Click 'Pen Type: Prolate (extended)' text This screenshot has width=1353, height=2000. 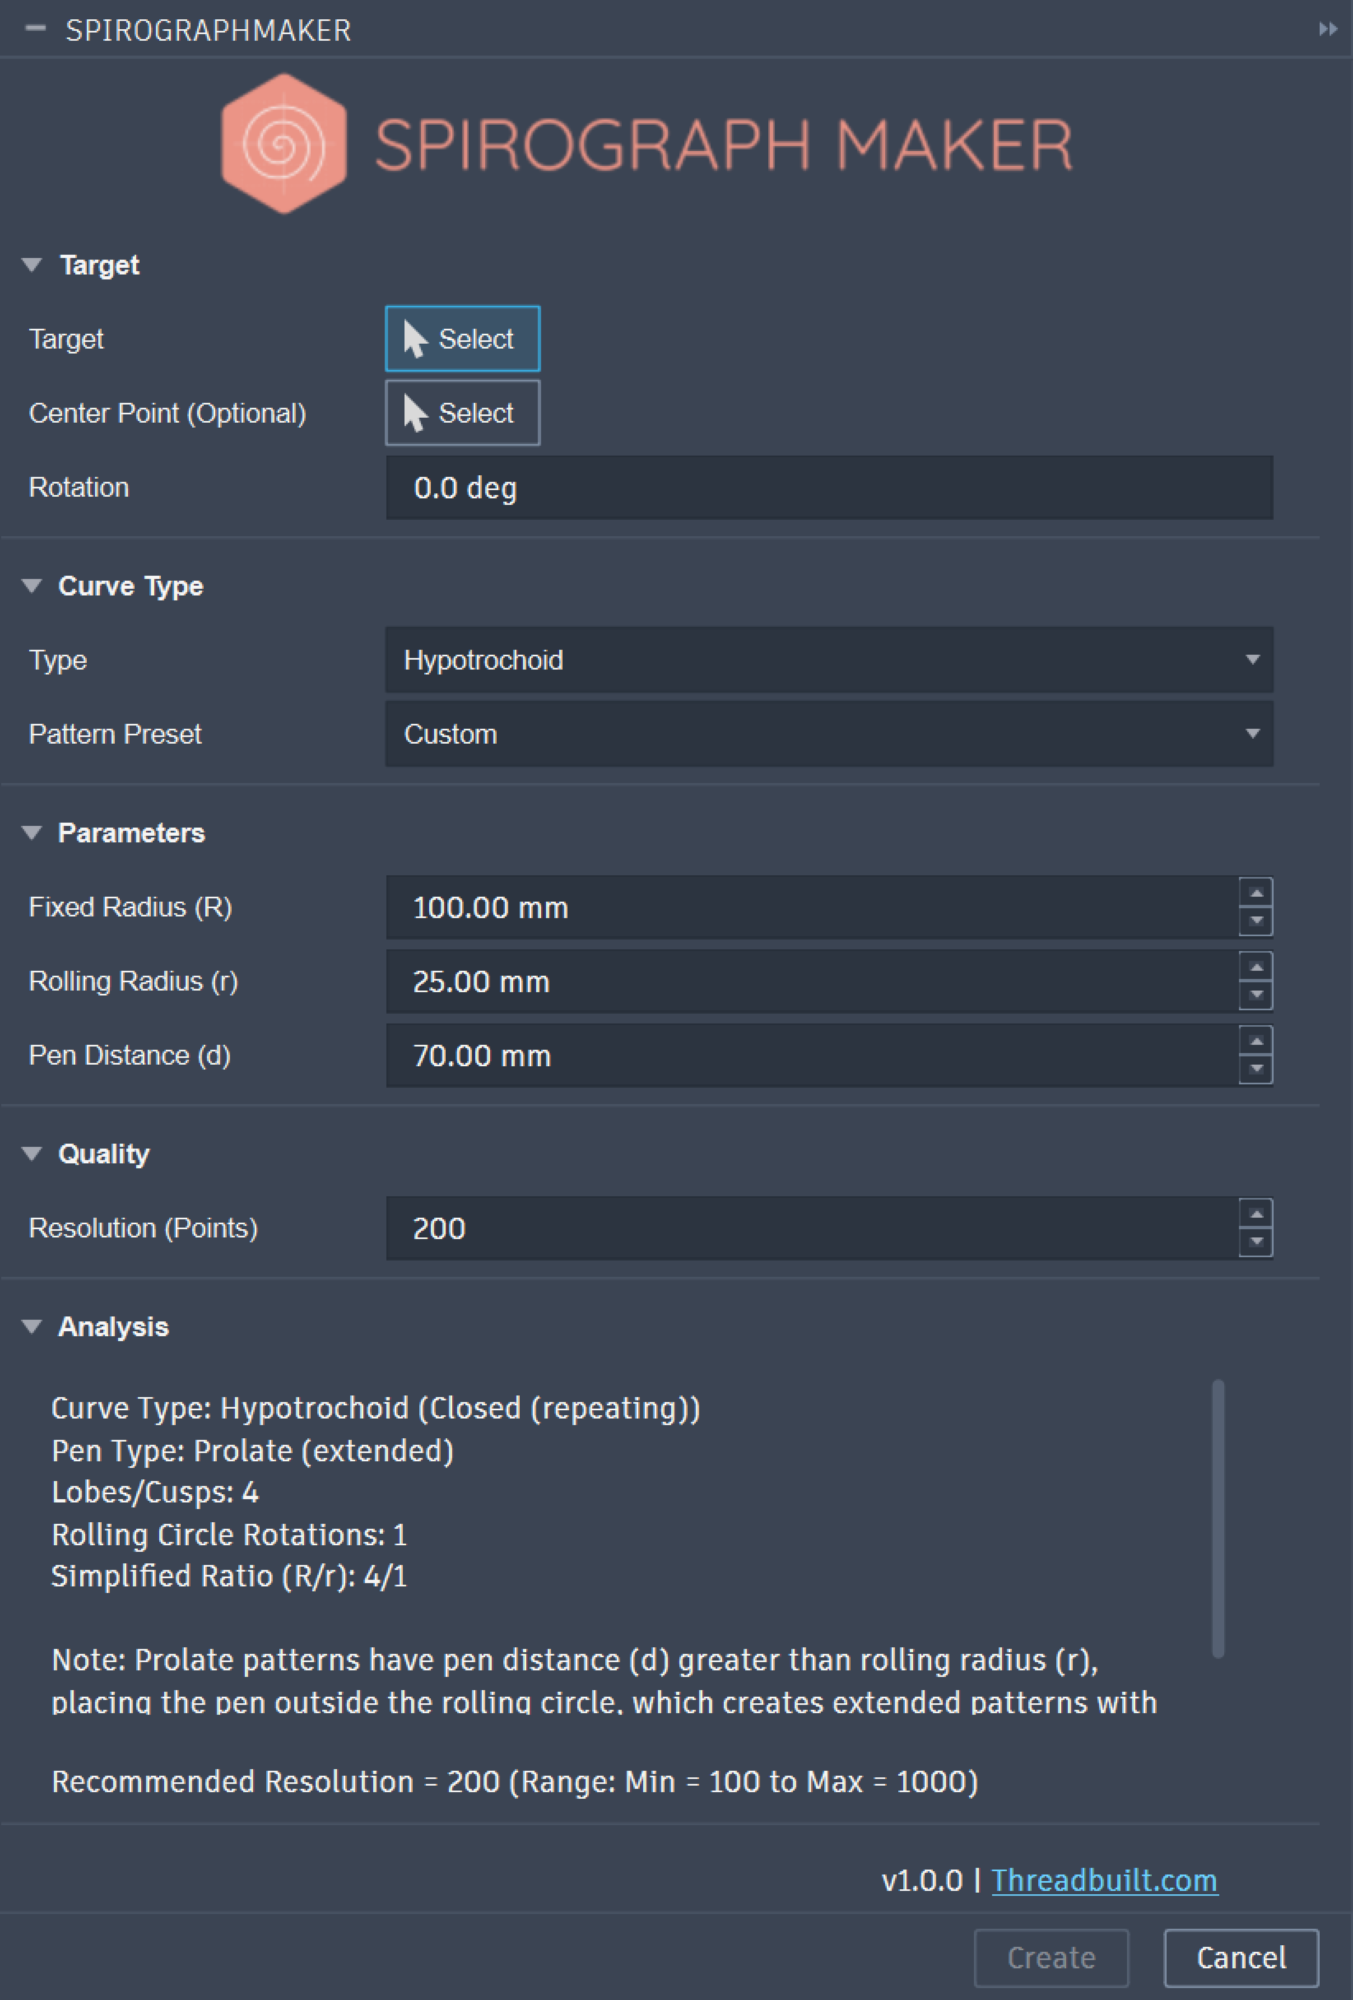(252, 1450)
